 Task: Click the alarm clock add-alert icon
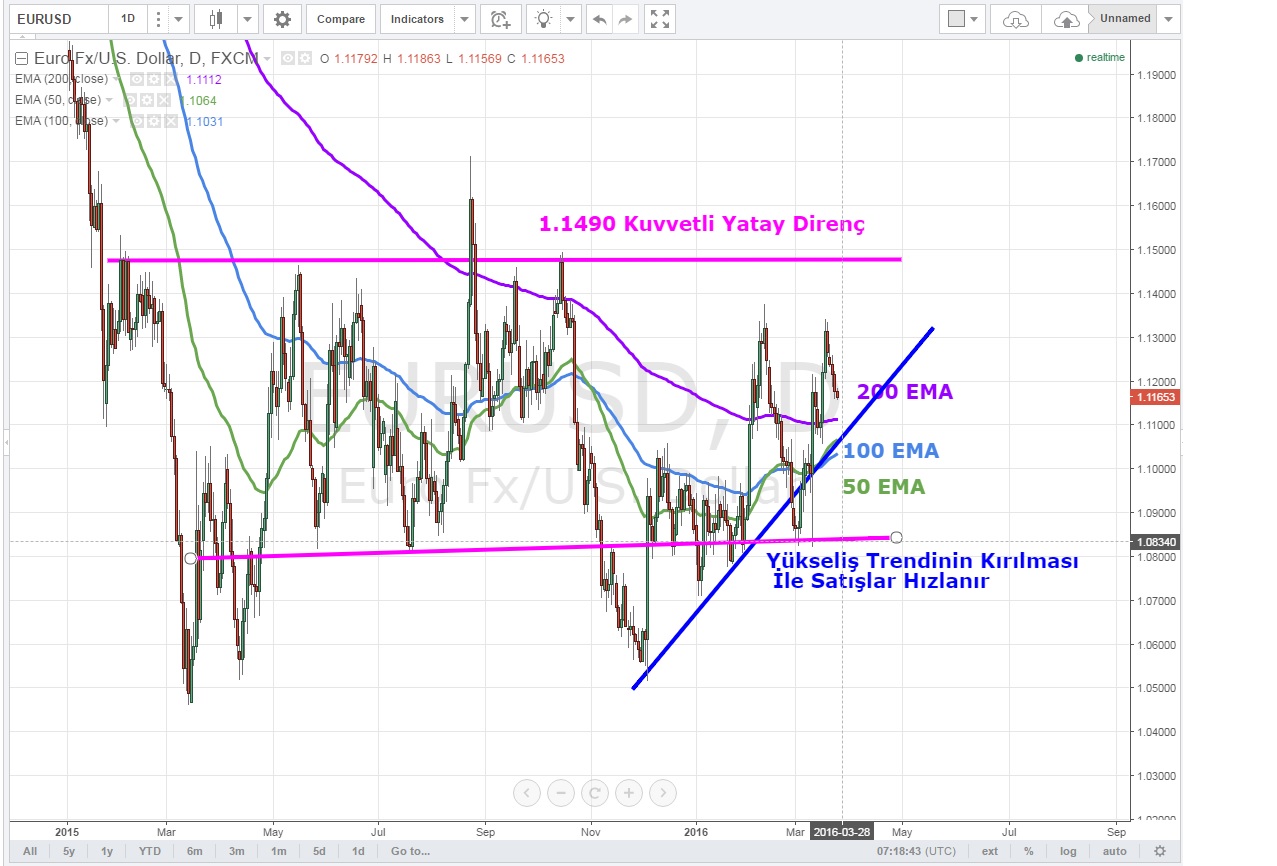point(500,19)
